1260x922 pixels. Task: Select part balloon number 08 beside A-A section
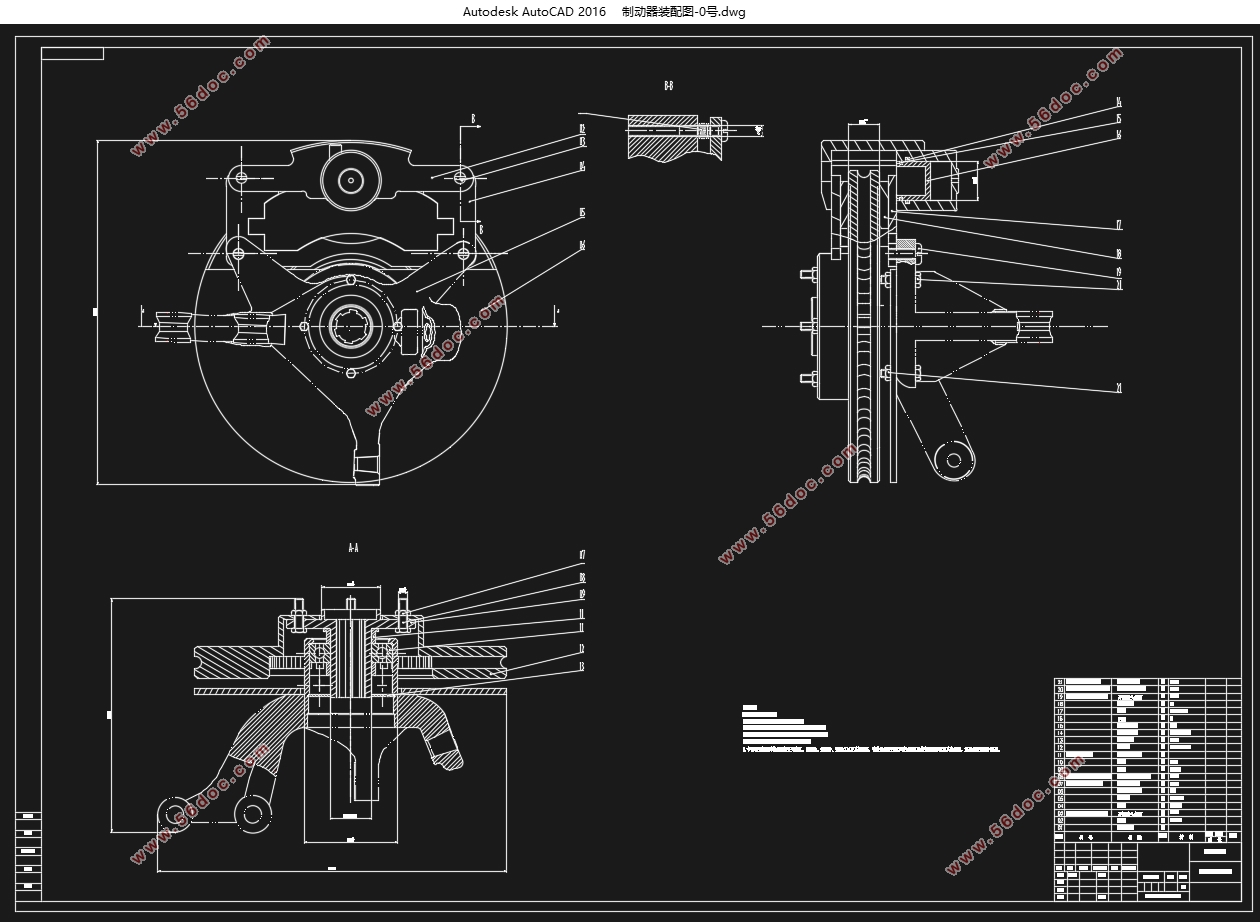coord(582,578)
